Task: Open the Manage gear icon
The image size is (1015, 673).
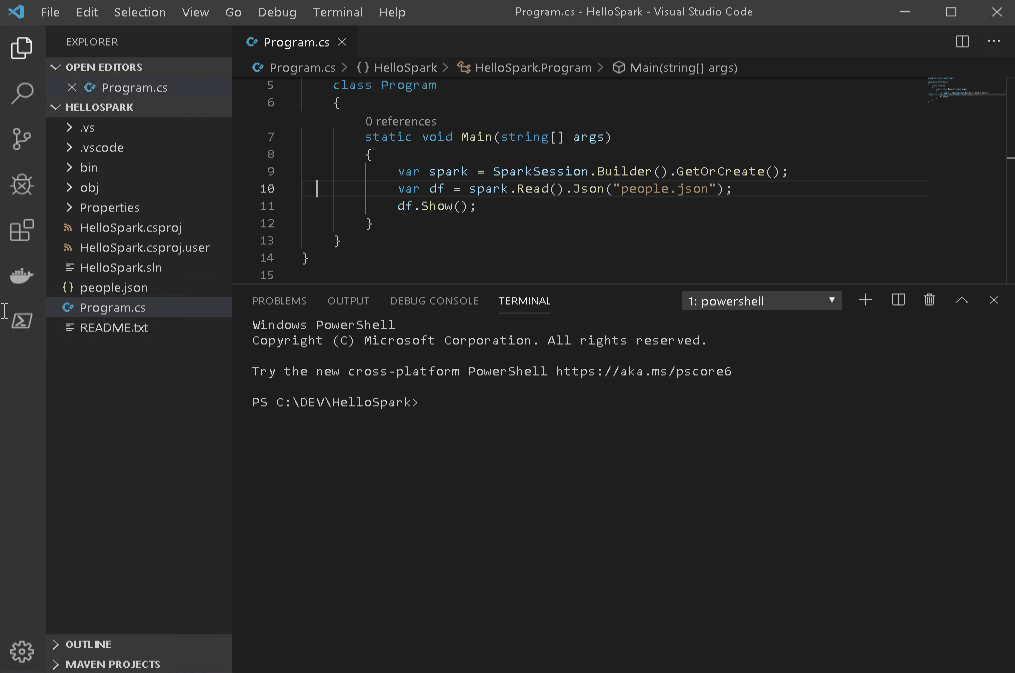Action: 22,652
